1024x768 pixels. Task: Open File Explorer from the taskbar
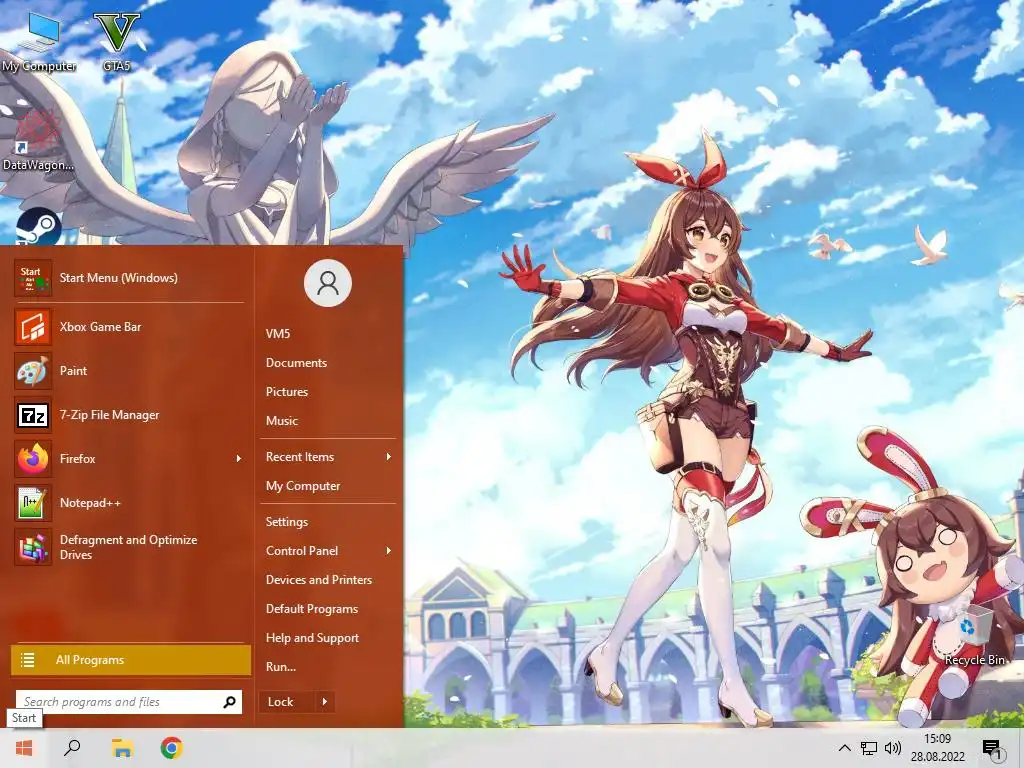tap(122, 748)
